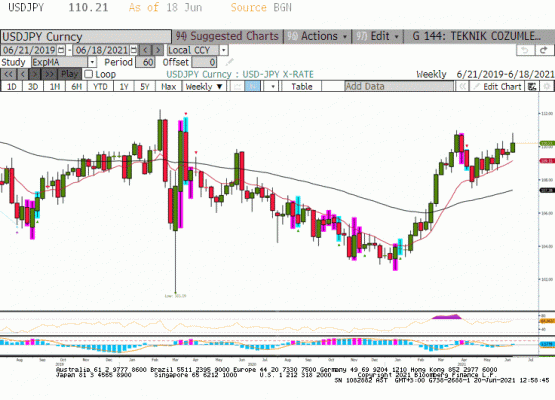Image resolution: width=555 pixels, height=400 pixels.
Task: Shift date range backward with left arrow
Action: pyautogui.click(x=145, y=50)
